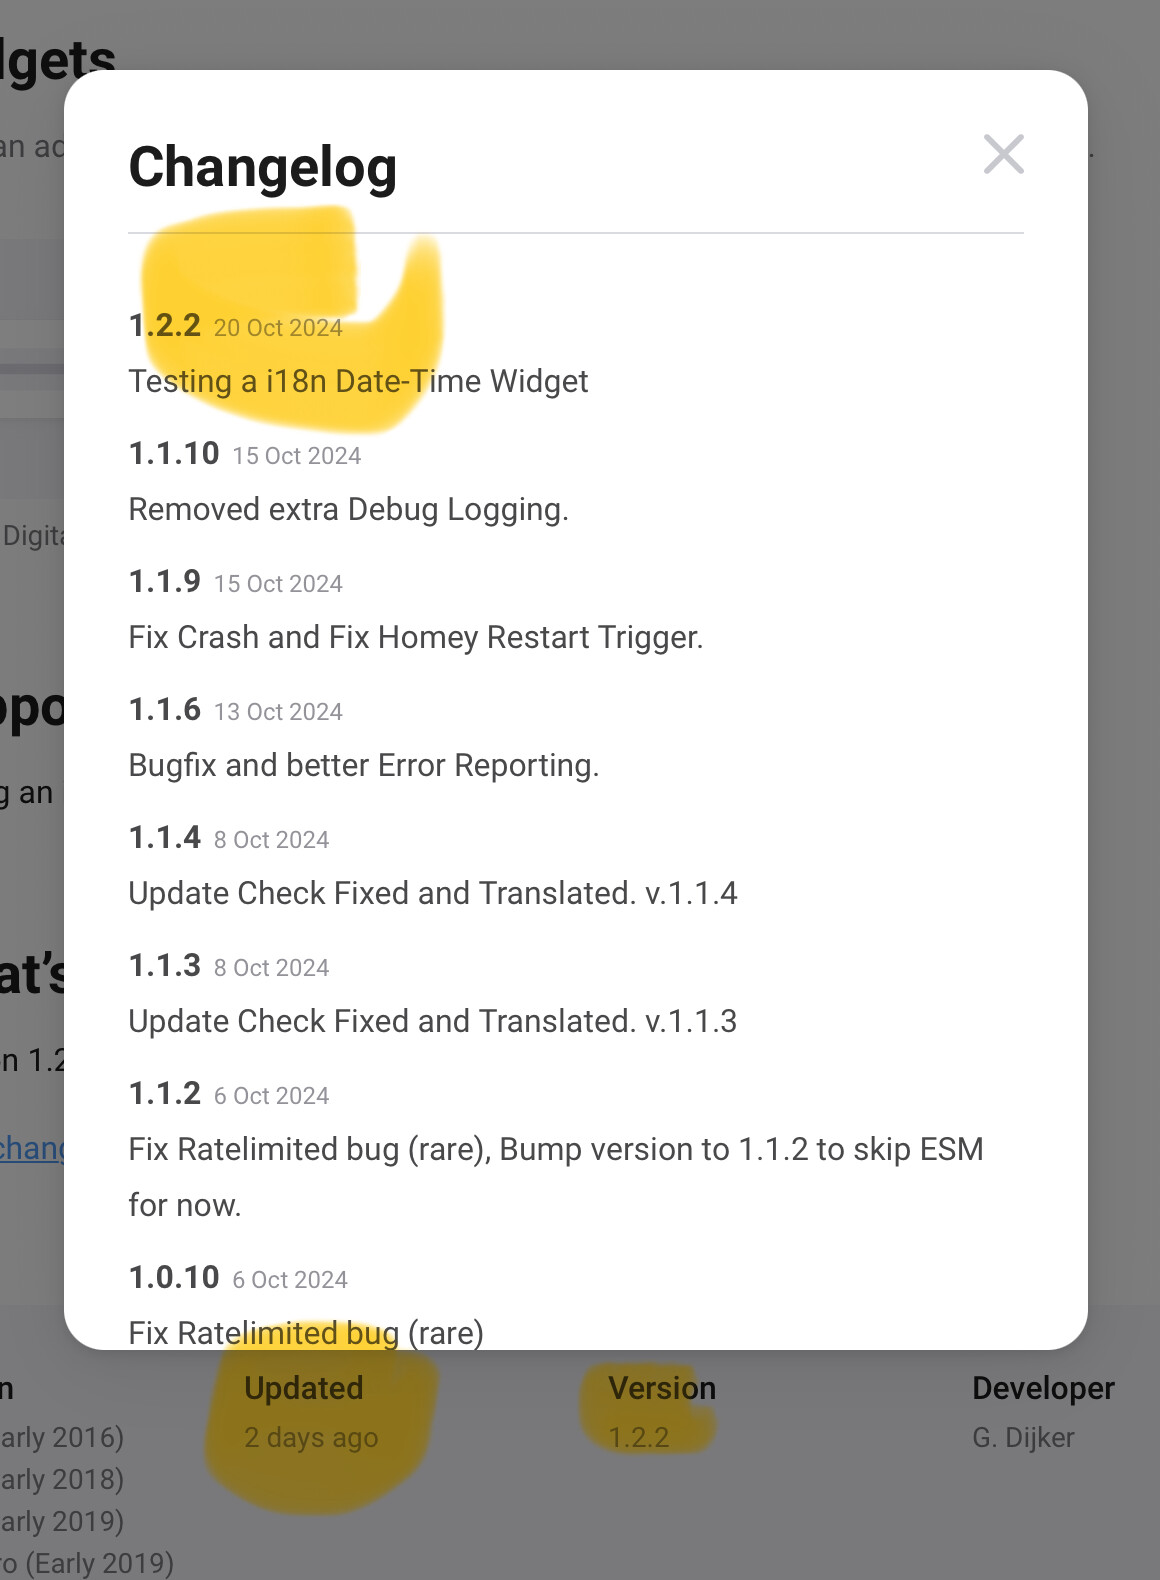
Task: Click 'Bugfix and better Error Reporting.' text
Action: click(364, 765)
